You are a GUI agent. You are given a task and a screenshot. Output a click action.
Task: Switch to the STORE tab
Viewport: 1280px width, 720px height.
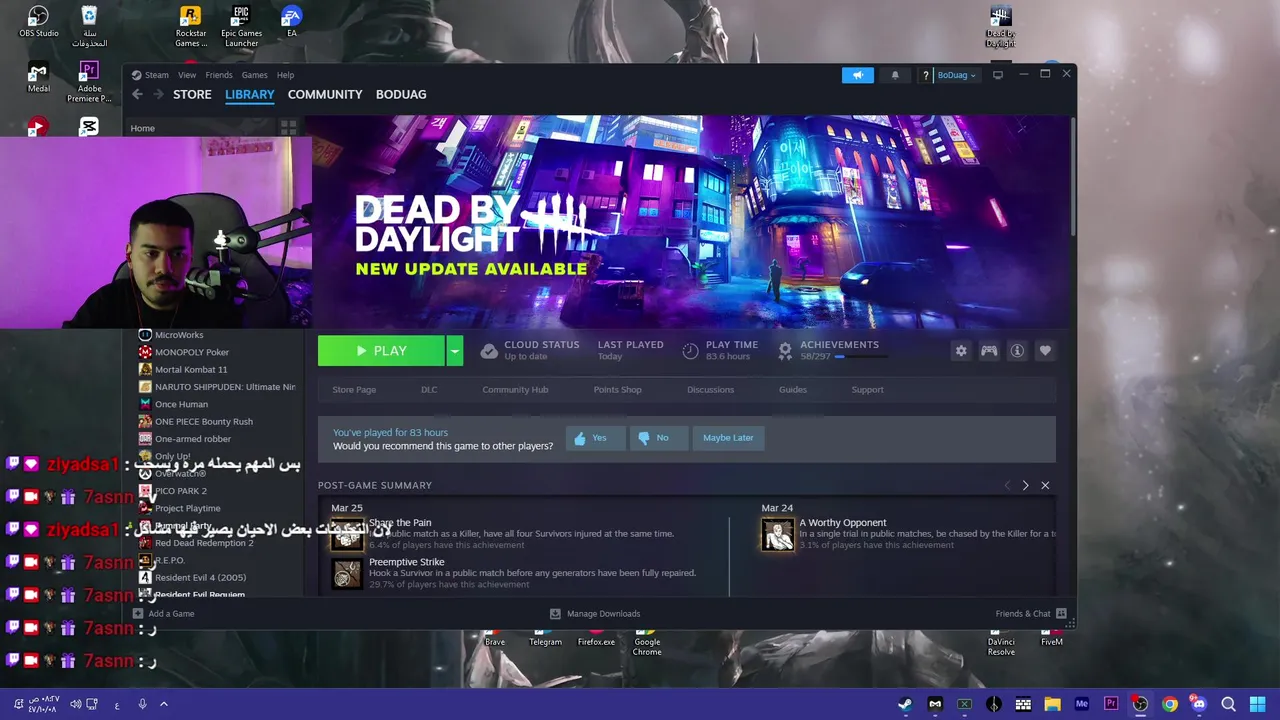(192, 94)
